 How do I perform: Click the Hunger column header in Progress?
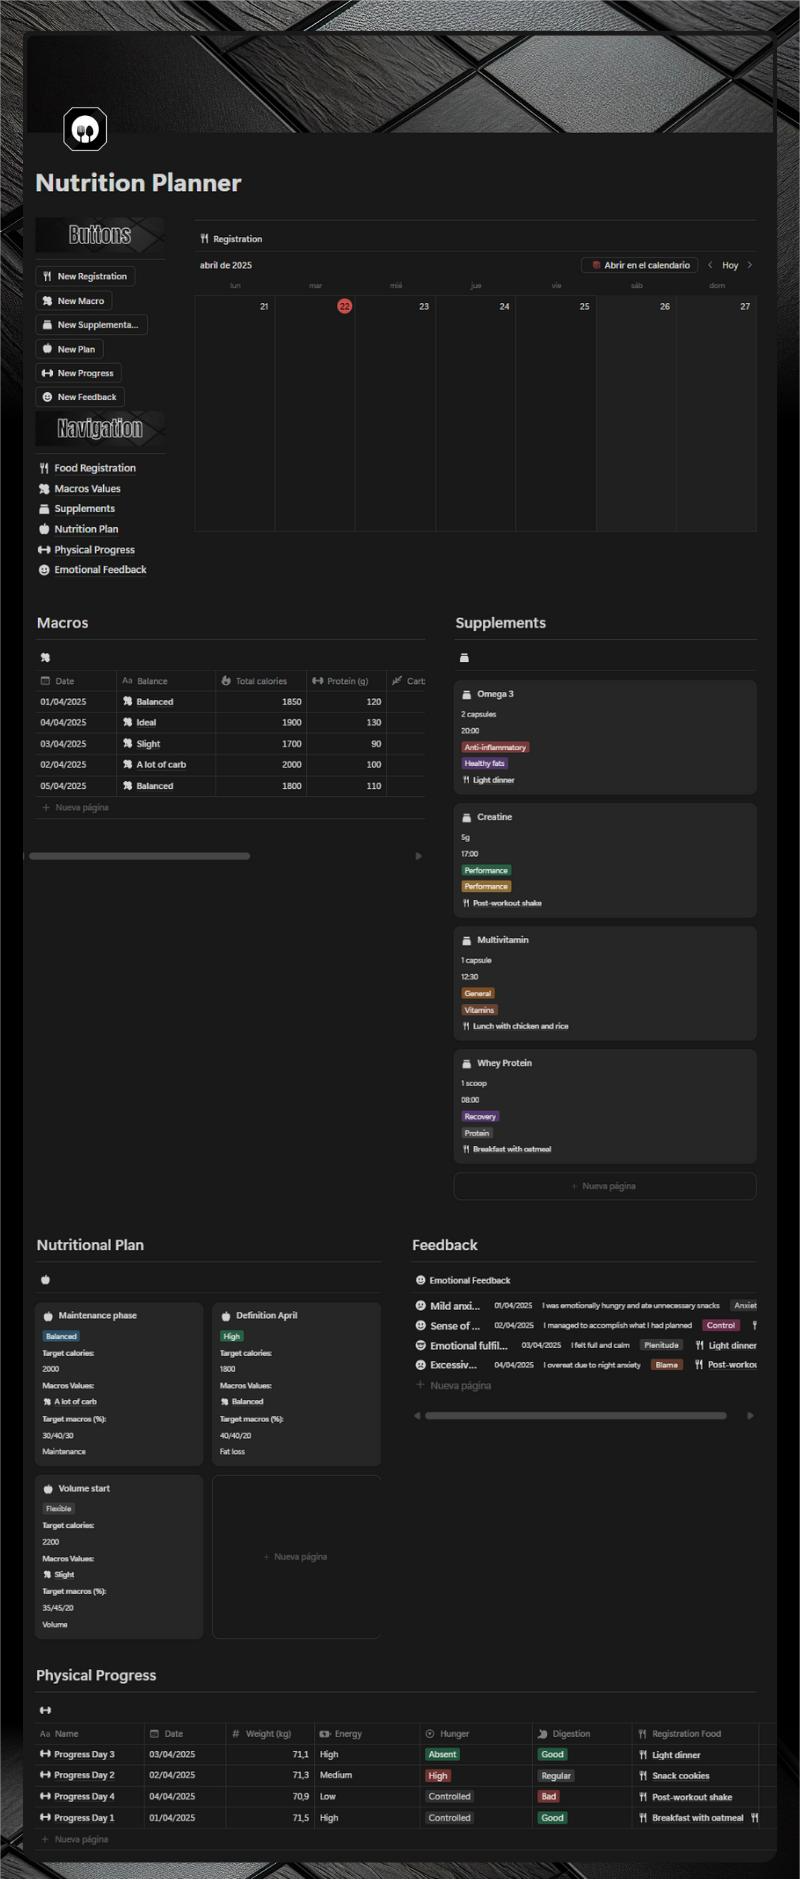click(x=454, y=1734)
